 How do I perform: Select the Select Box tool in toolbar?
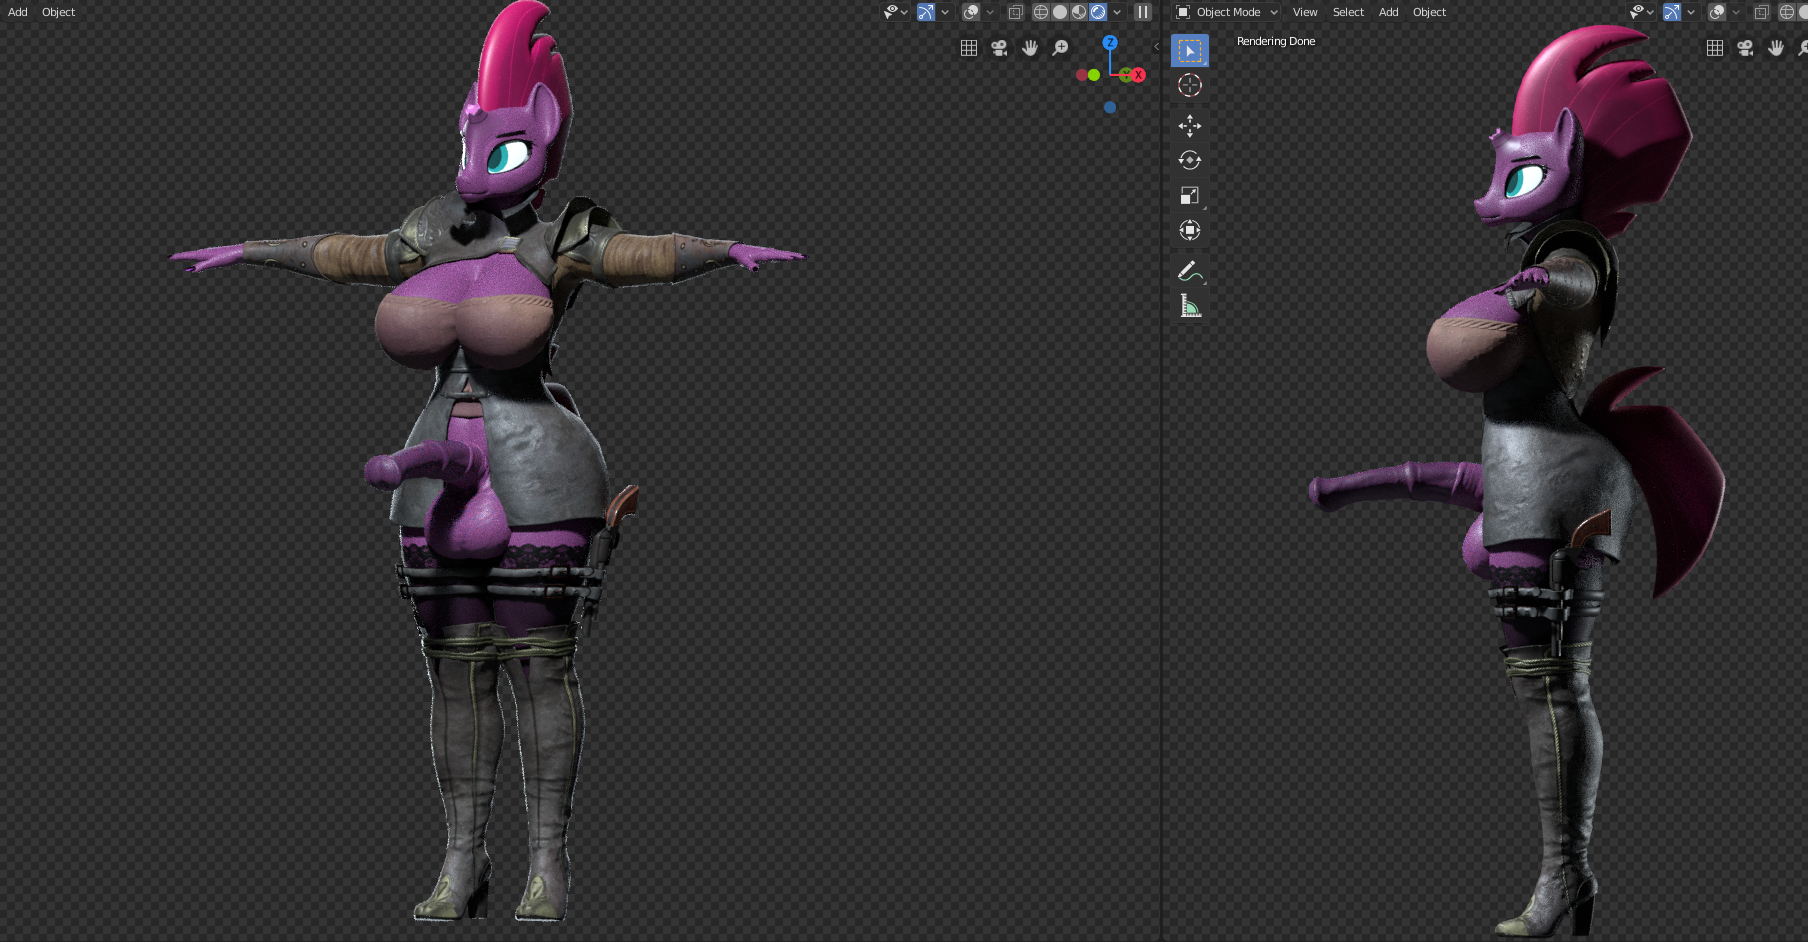pyautogui.click(x=1189, y=50)
